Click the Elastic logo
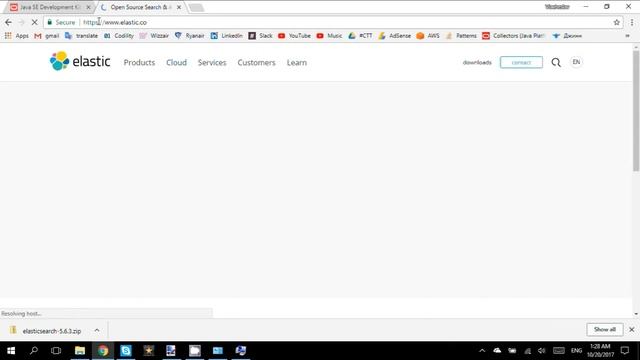 pyautogui.click(x=80, y=61)
